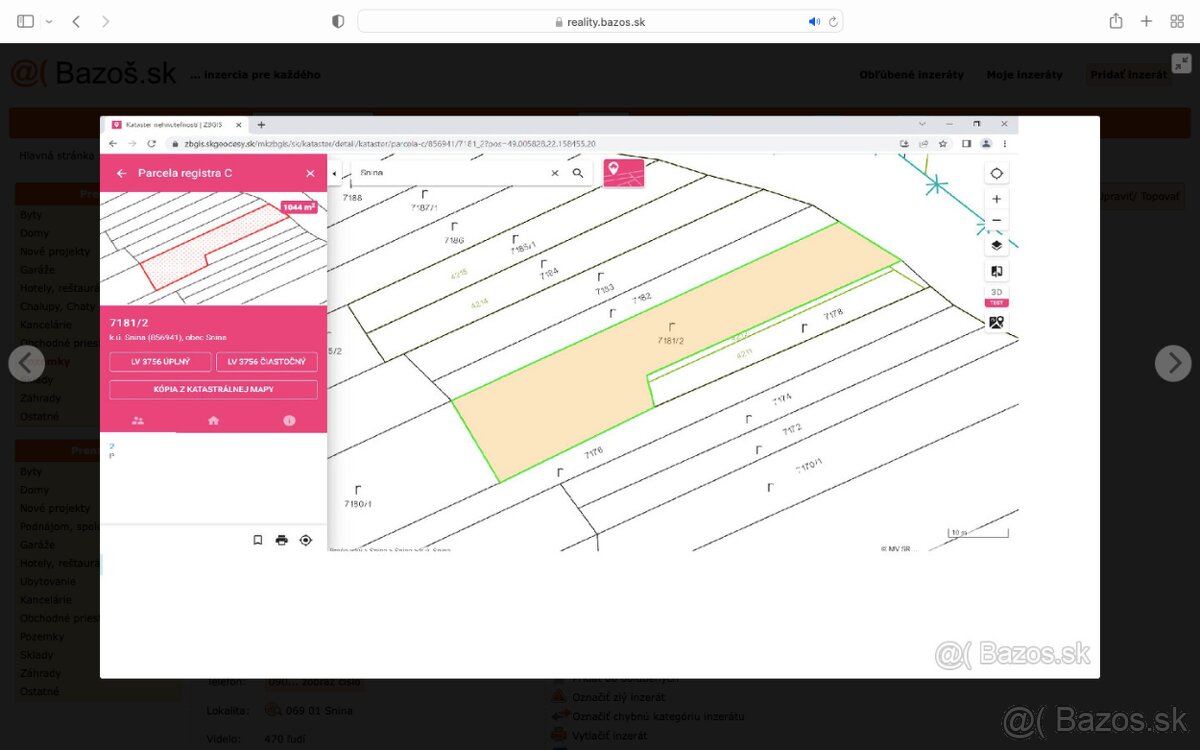Viewport: 1200px width, 750px height.
Task: Open the pink basemap switcher thumbnail
Action: [624, 173]
